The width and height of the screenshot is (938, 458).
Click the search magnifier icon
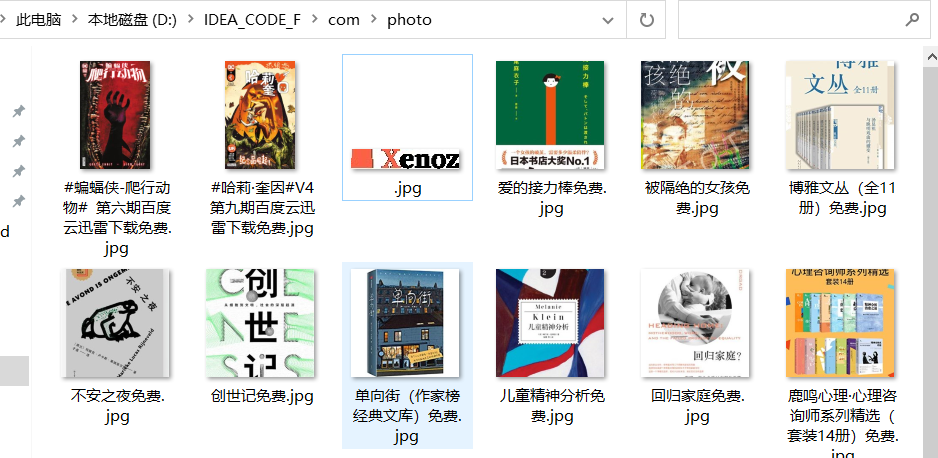tap(912, 20)
